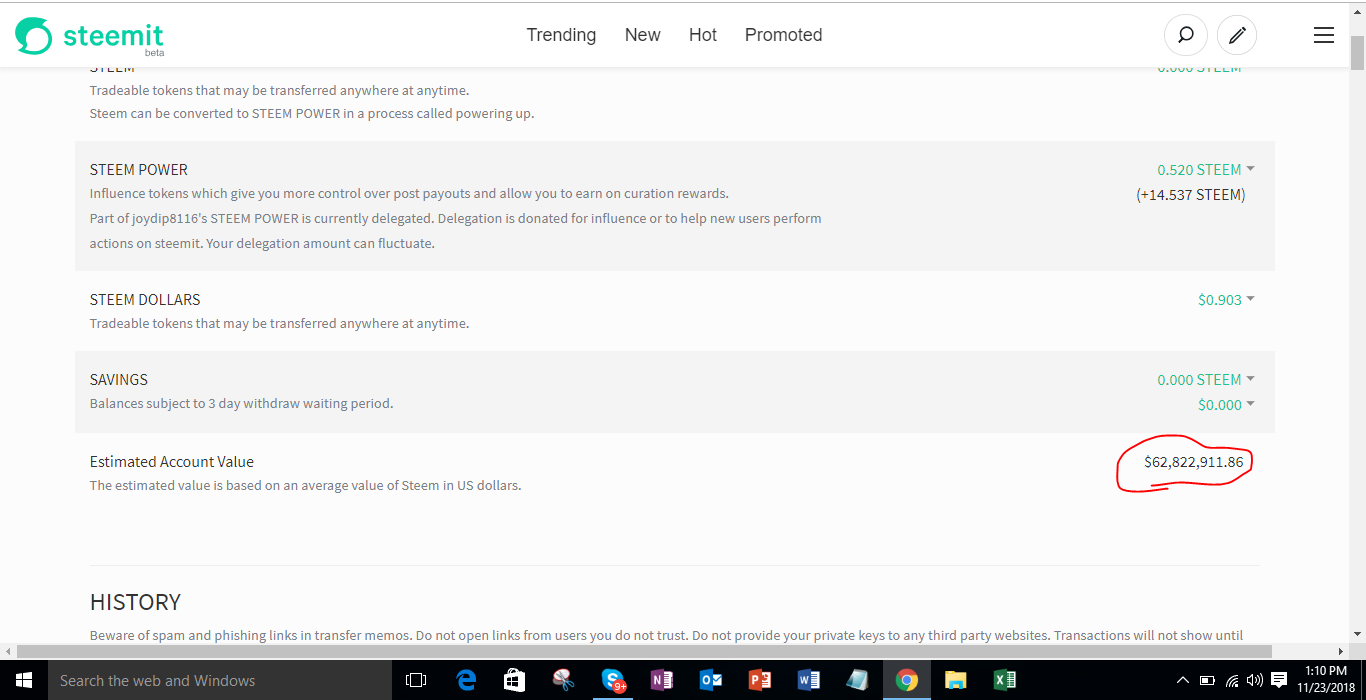Image resolution: width=1366 pixels, height=700 pixels.
Task: Click the (+14.537 STEEM) delegation amount
Action: point(1190,195)
